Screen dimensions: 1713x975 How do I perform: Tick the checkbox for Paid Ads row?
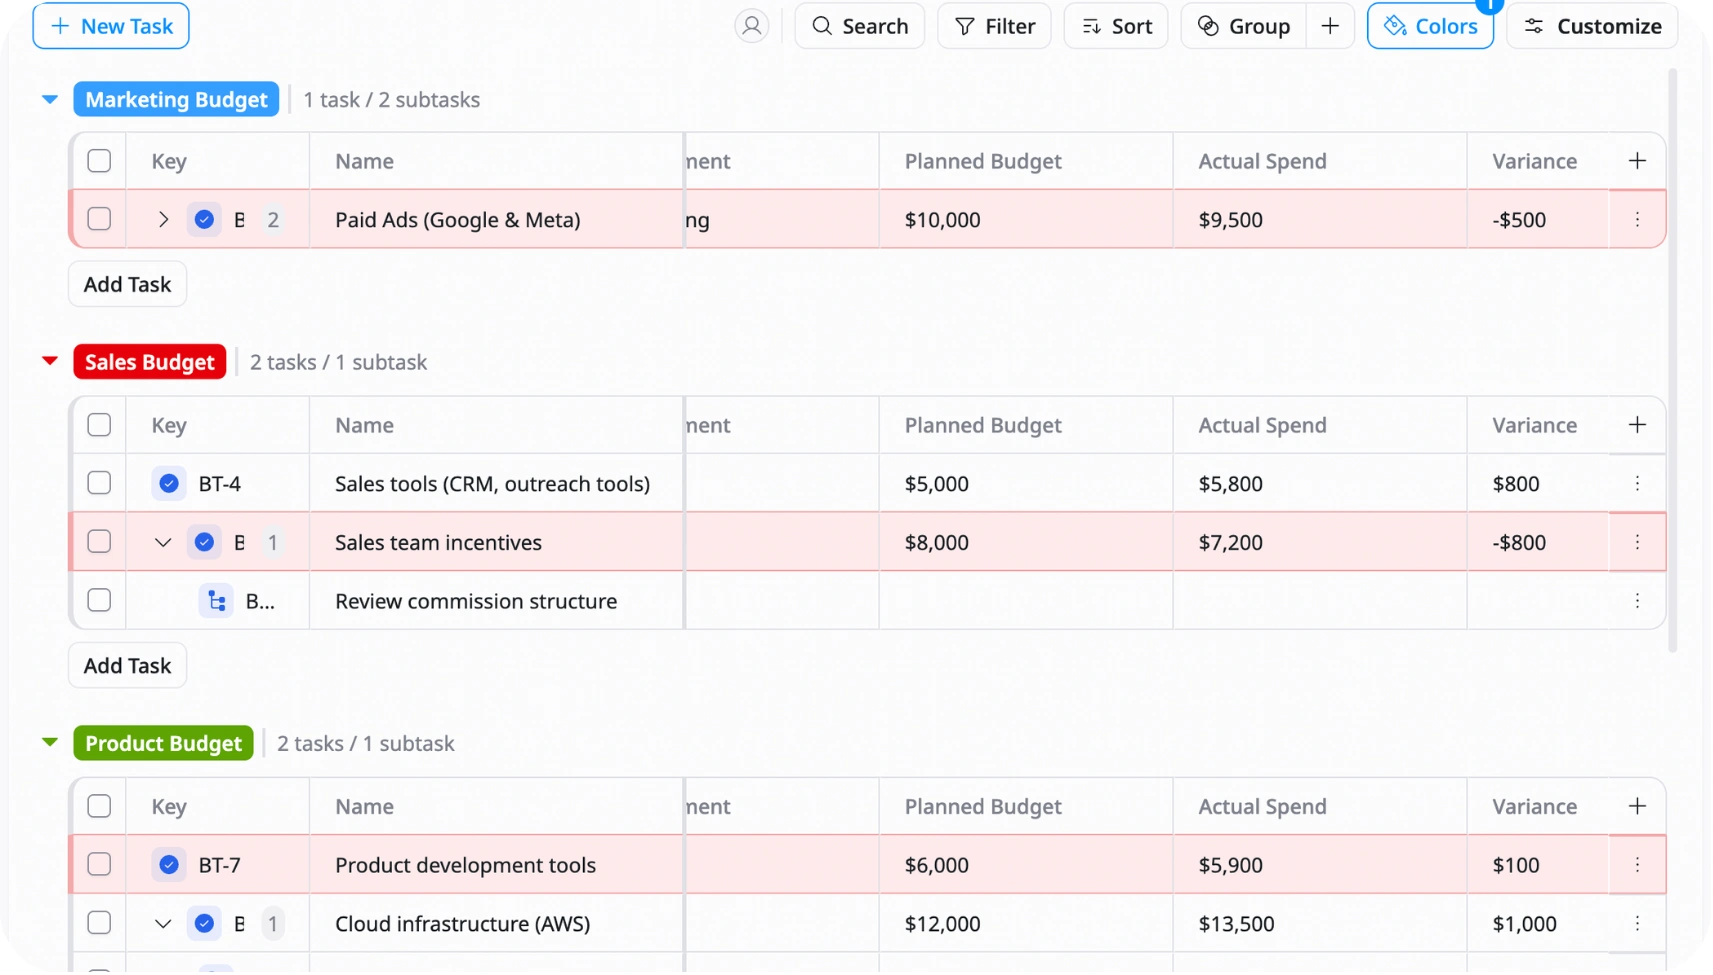click(x=99, y=219)
